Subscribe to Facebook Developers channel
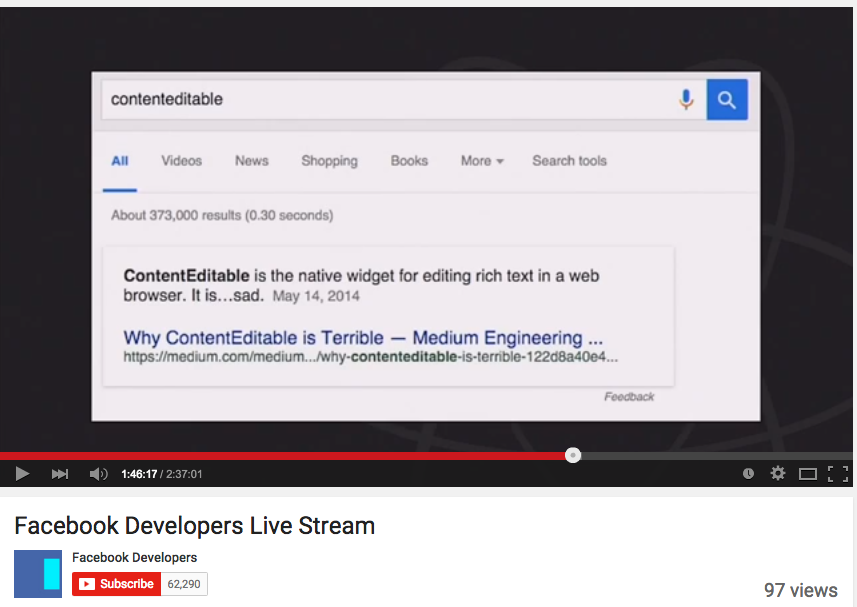Viewport: 857px width, 607px height. pos(116,584)
